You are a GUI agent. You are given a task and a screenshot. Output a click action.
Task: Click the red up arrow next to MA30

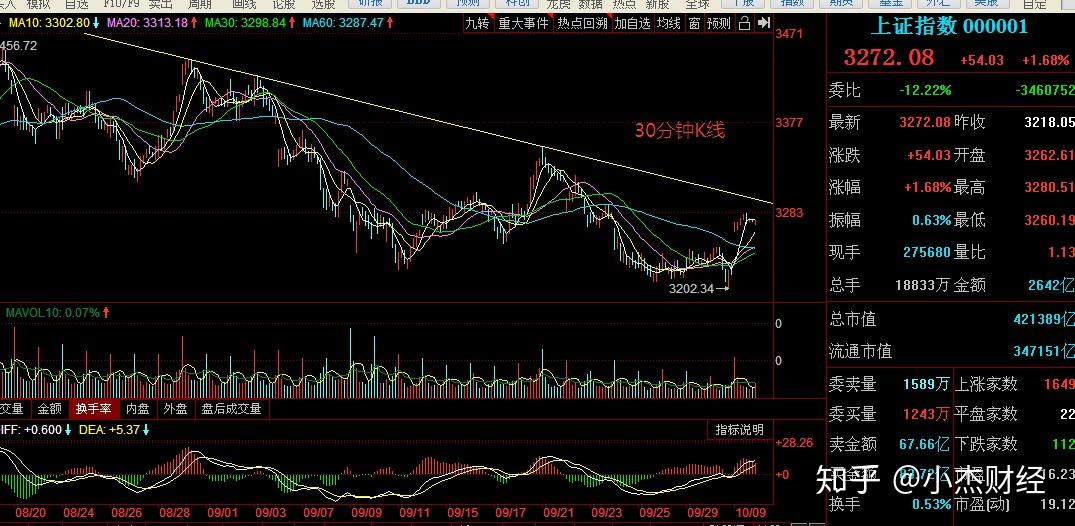[x=293, y=22]
